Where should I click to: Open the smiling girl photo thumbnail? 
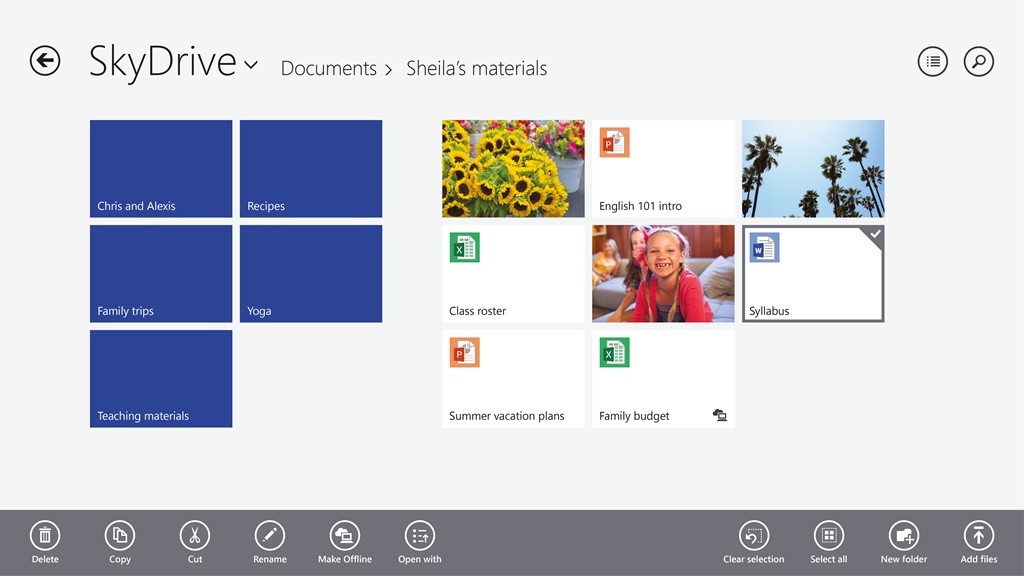[x=663, y=274]
